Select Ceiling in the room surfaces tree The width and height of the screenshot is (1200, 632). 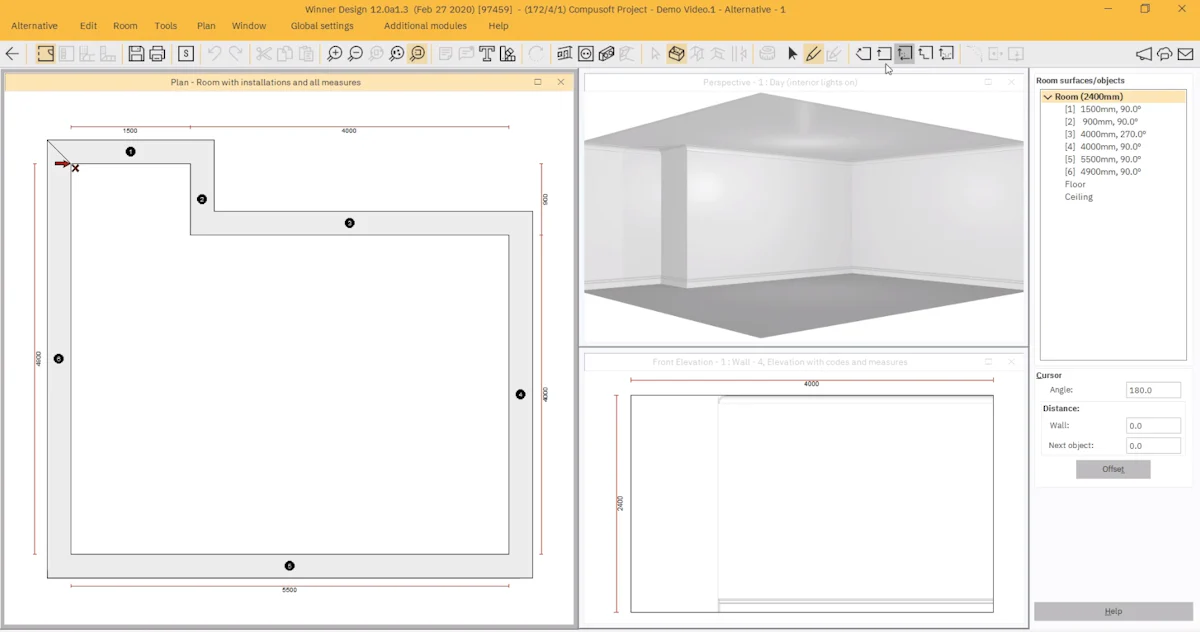point(1079,197)
